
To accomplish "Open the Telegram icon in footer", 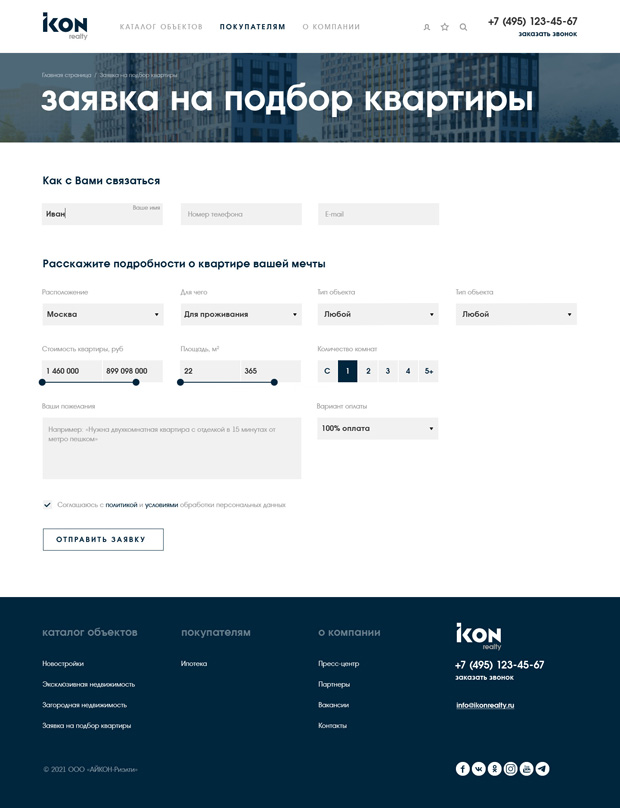I will [x=542, y=769].
